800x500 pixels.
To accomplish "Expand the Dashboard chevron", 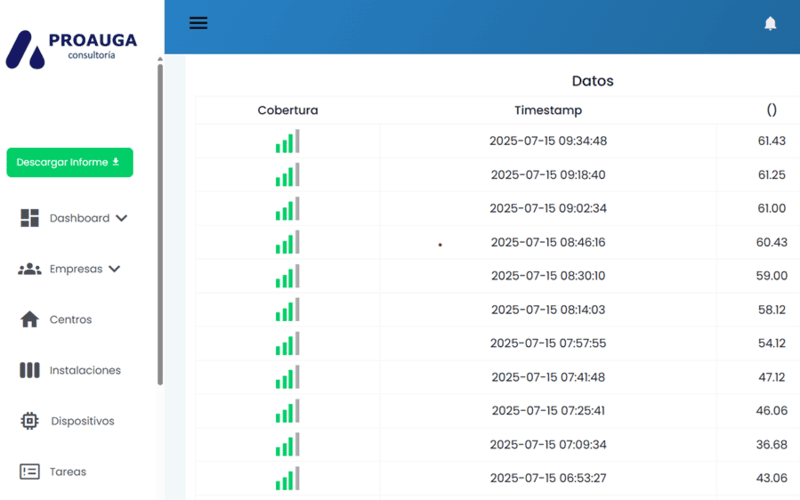I will pyautogui.click(x=122, y=218).
